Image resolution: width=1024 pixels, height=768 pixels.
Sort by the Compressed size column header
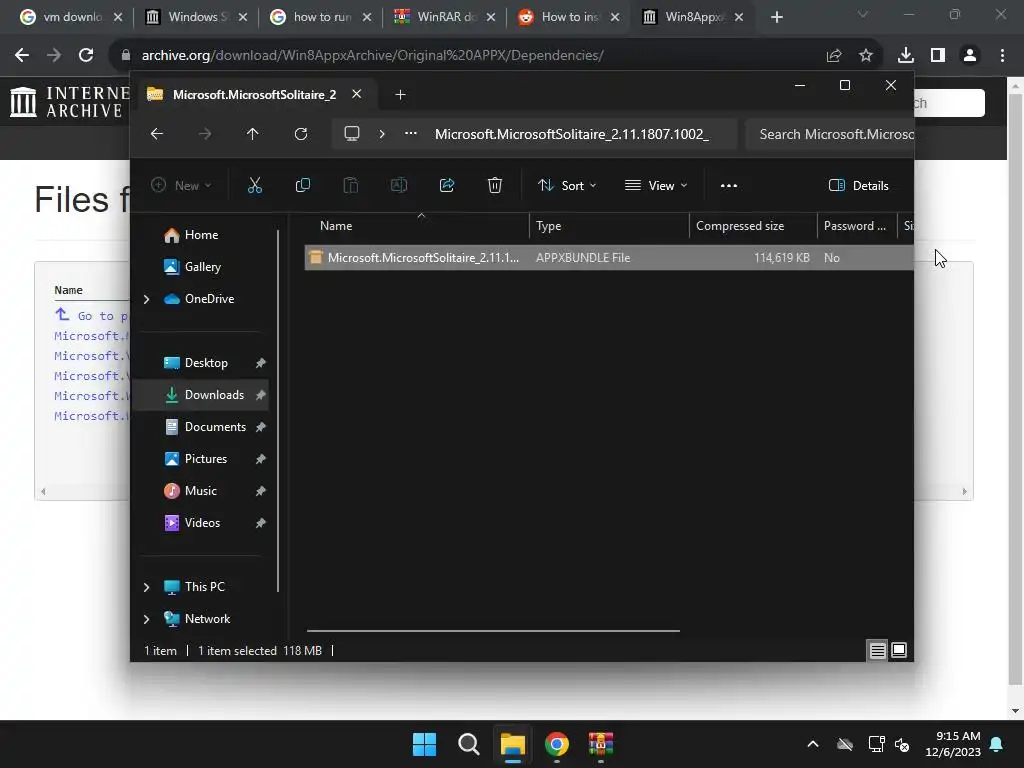(x=752, y=226)
